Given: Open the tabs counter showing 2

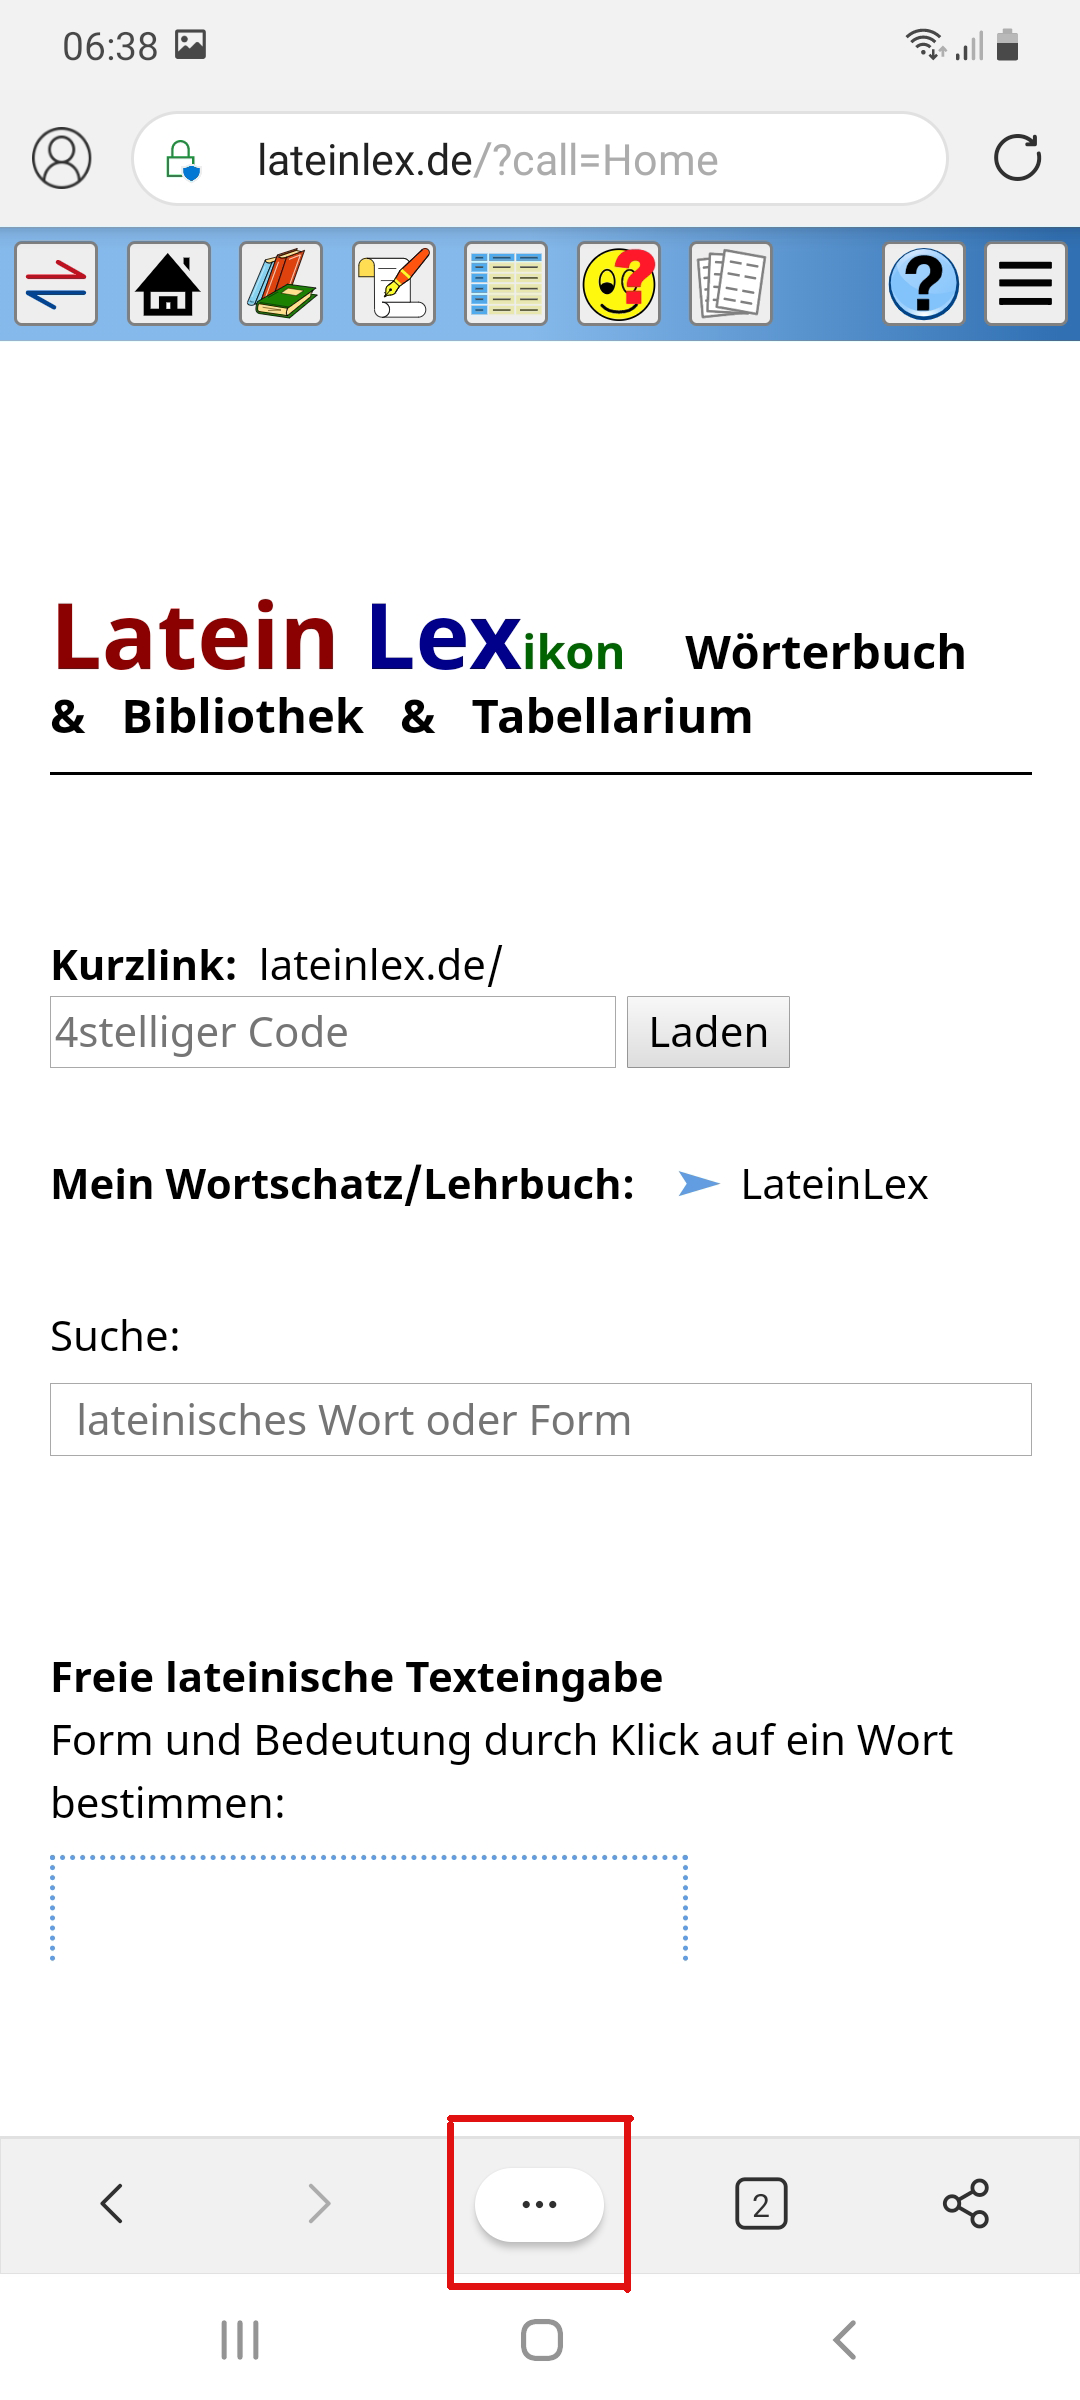Looking at the screenshot, I should pyautogui.click(x=761, y=2204).
